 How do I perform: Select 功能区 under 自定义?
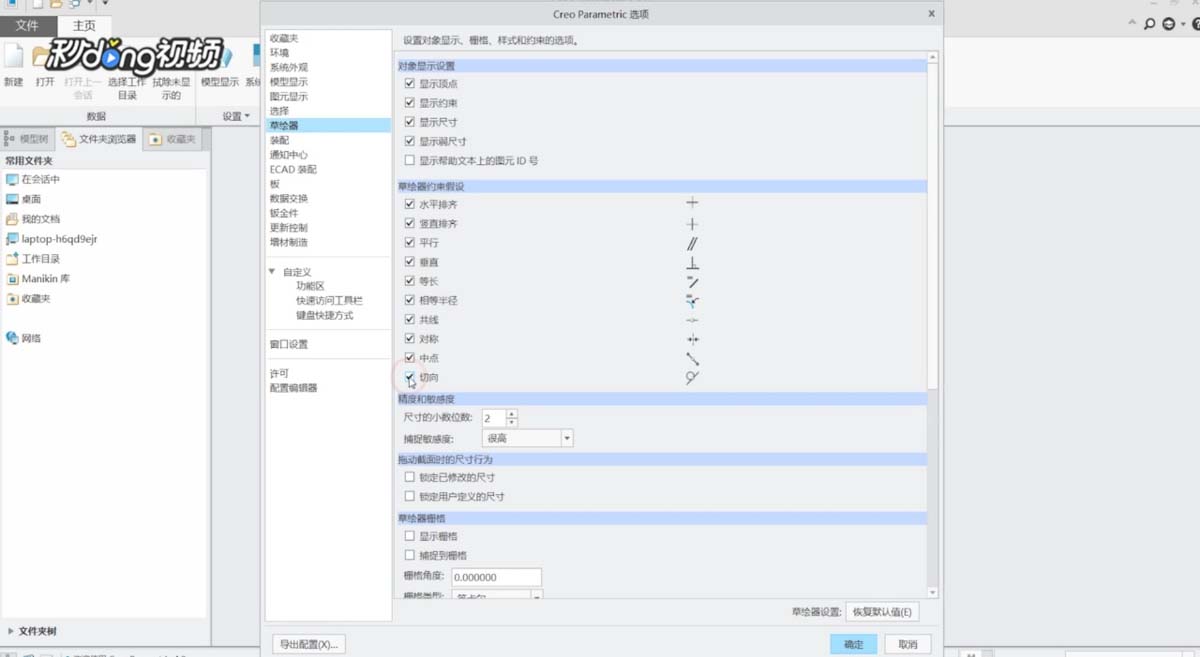pos(310,286)
